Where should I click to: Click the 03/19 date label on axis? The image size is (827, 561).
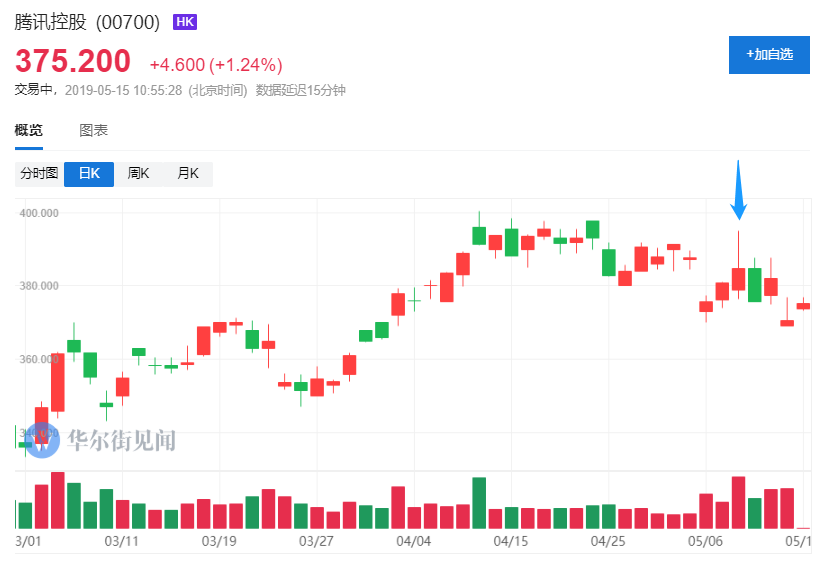(x=219, y=541)
